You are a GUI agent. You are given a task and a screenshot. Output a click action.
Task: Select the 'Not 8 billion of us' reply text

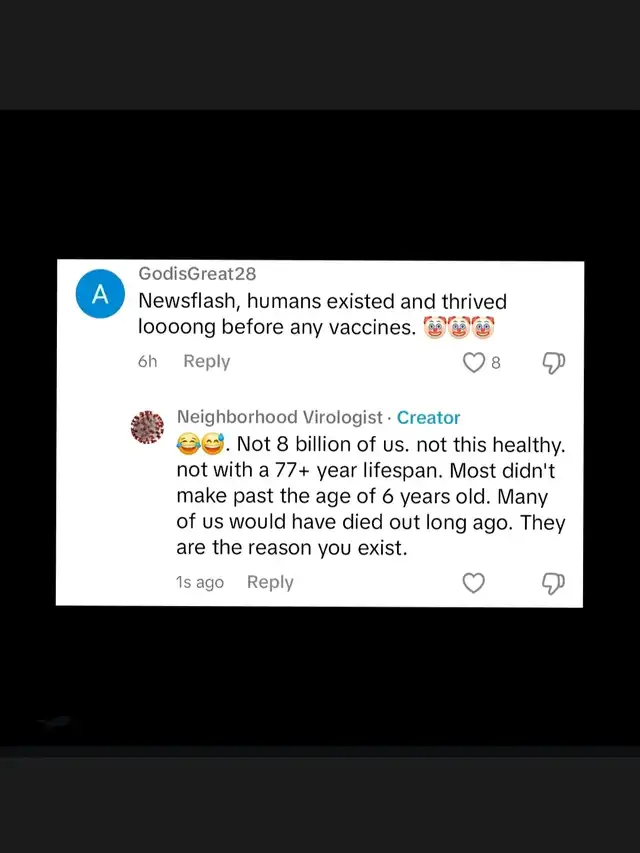371,496
